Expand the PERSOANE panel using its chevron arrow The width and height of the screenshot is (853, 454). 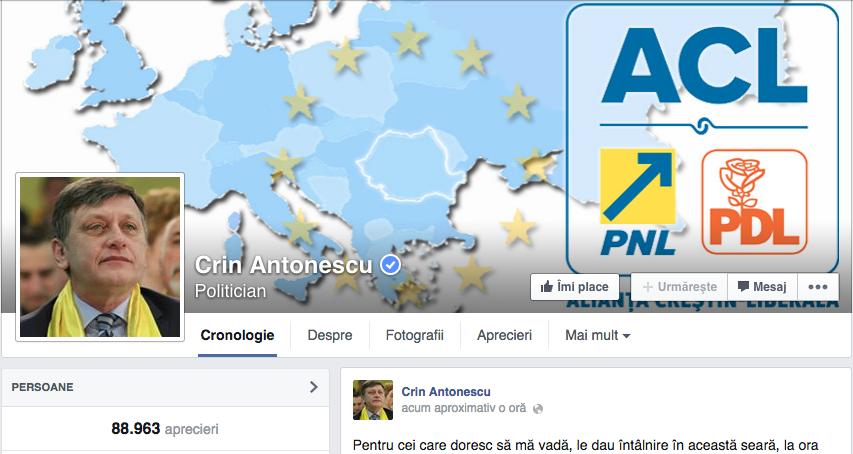pyautogui.click(x=313, y=387)
